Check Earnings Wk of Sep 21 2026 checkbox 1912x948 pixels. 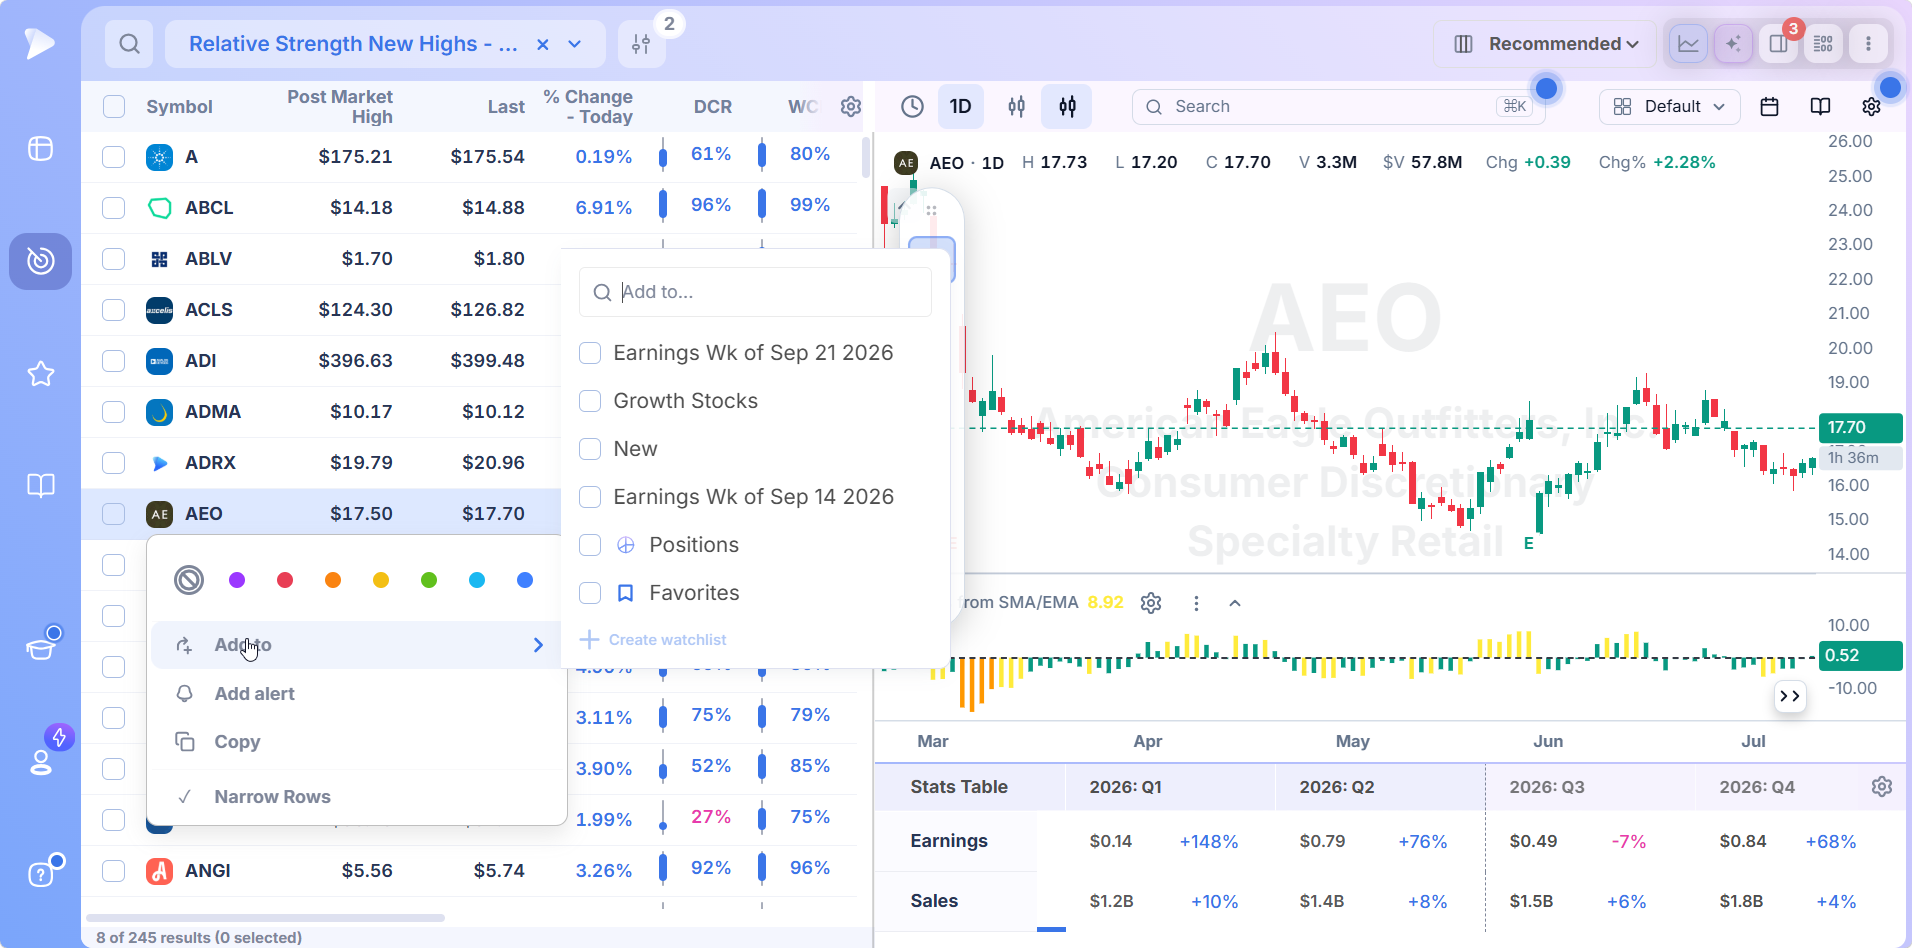click(x=590, y=353)
